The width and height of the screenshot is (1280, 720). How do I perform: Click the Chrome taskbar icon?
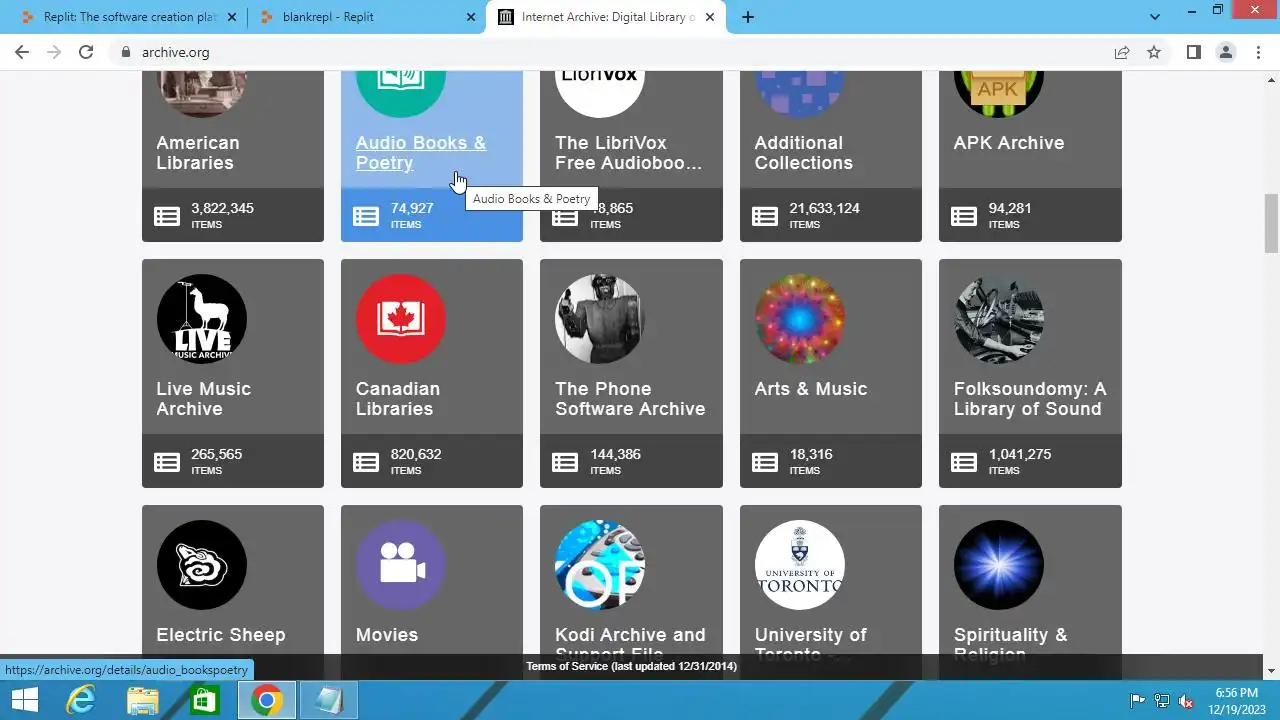pyautogui.click(x=266, y=701)
